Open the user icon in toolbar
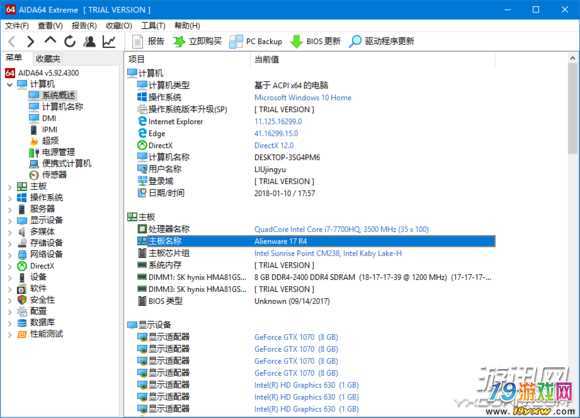580x418 pixels. (89, 41)
